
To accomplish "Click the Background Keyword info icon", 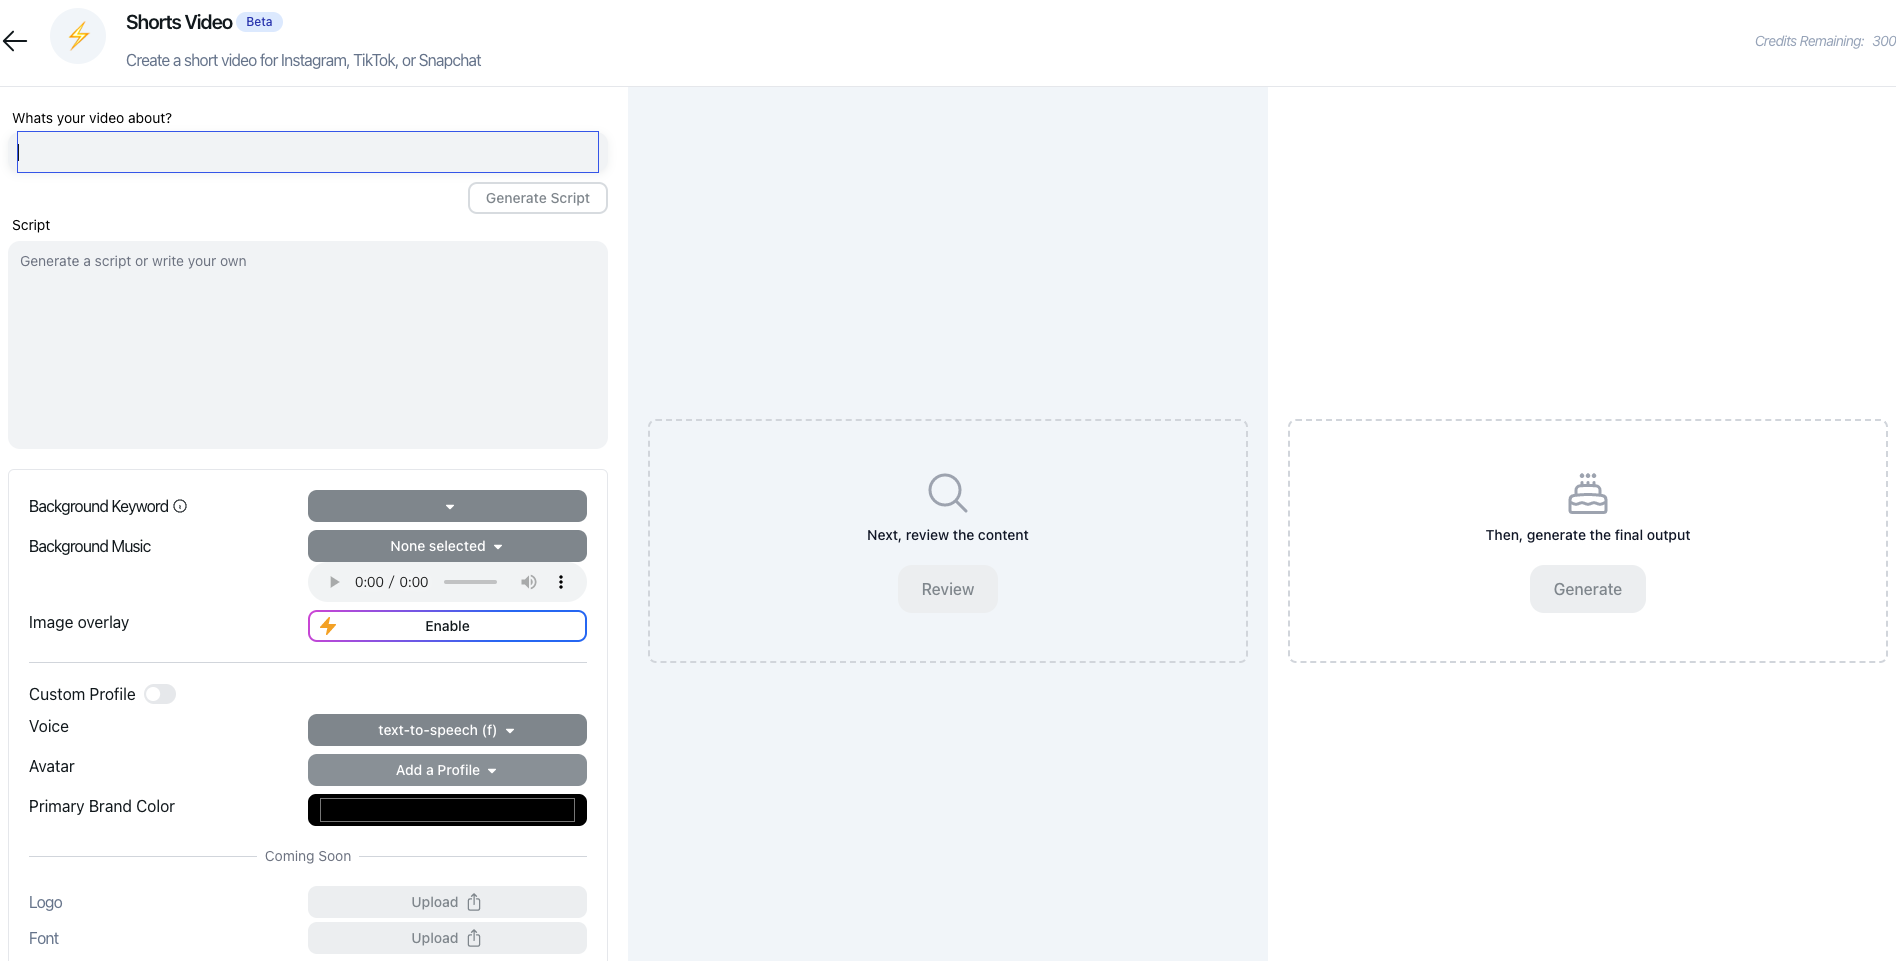I will click(x=180, y=506).
